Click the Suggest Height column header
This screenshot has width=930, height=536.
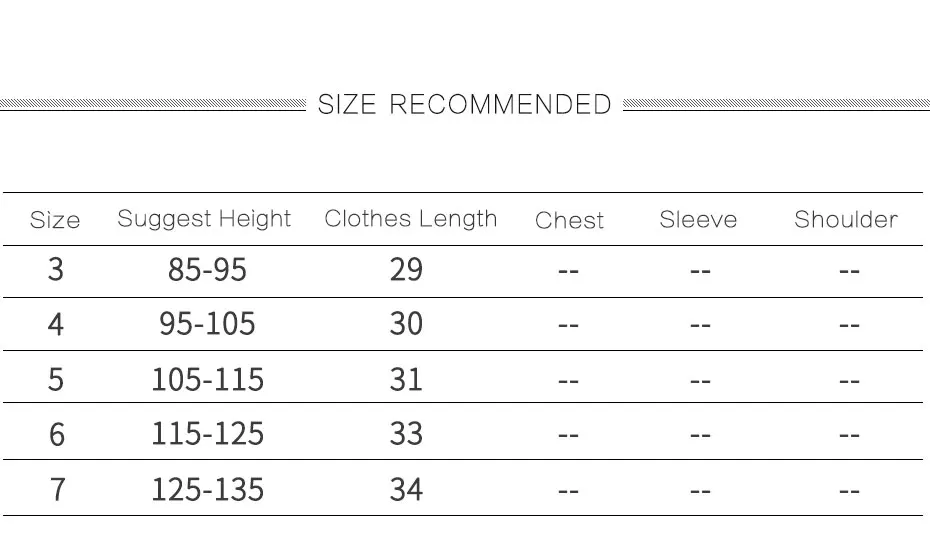[x=204, y=219]
